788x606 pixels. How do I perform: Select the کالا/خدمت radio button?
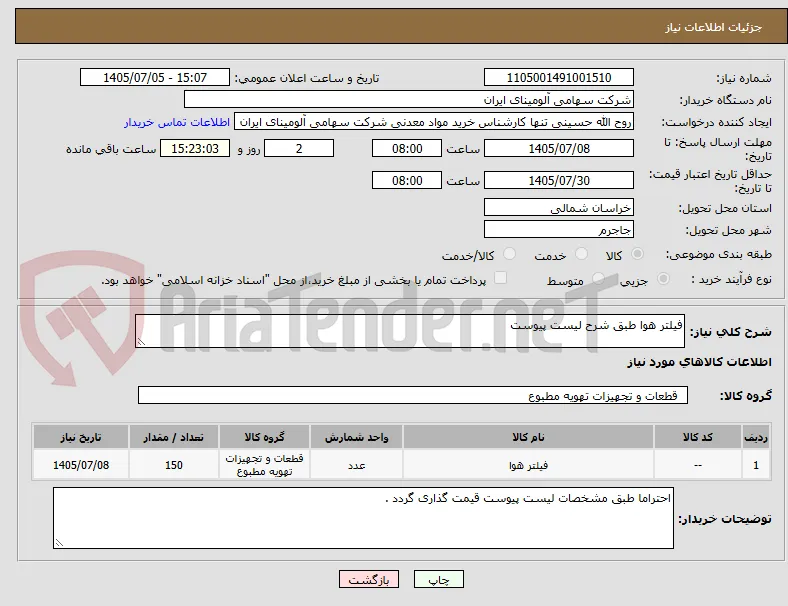click(510, 254)
